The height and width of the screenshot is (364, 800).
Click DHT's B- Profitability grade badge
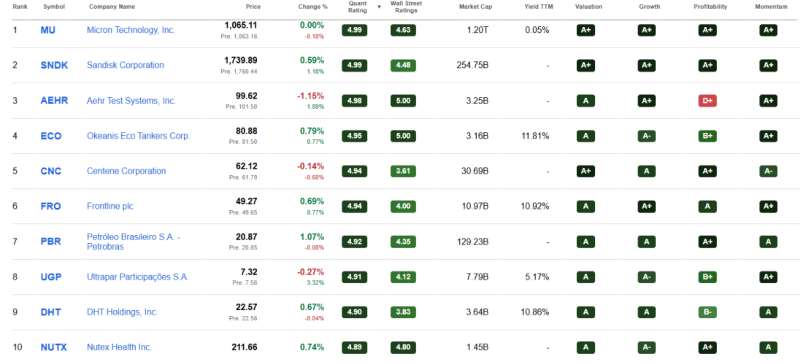click(708, 312)
